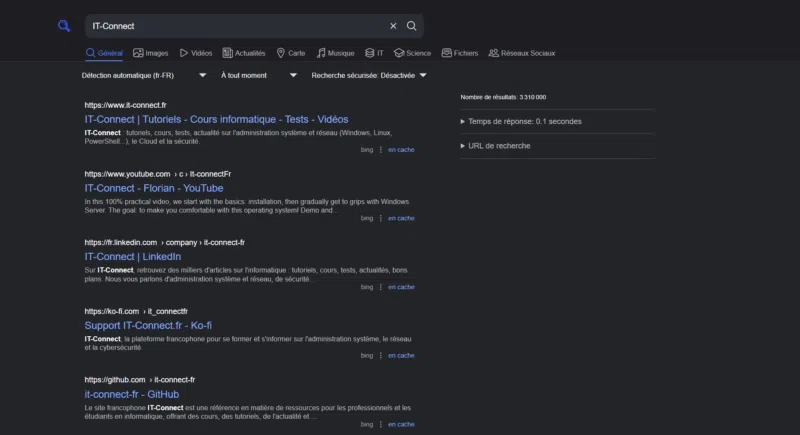This screenshot has width=800, height=435.
Task: Go to the Musique tab
Action: (335, 53)
